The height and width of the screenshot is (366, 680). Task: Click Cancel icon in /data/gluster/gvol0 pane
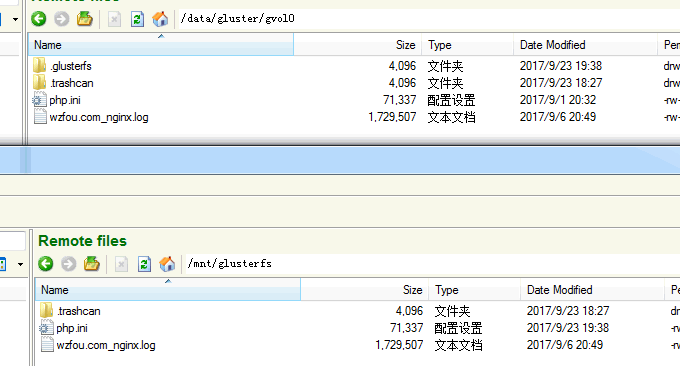tap(114, 19)
